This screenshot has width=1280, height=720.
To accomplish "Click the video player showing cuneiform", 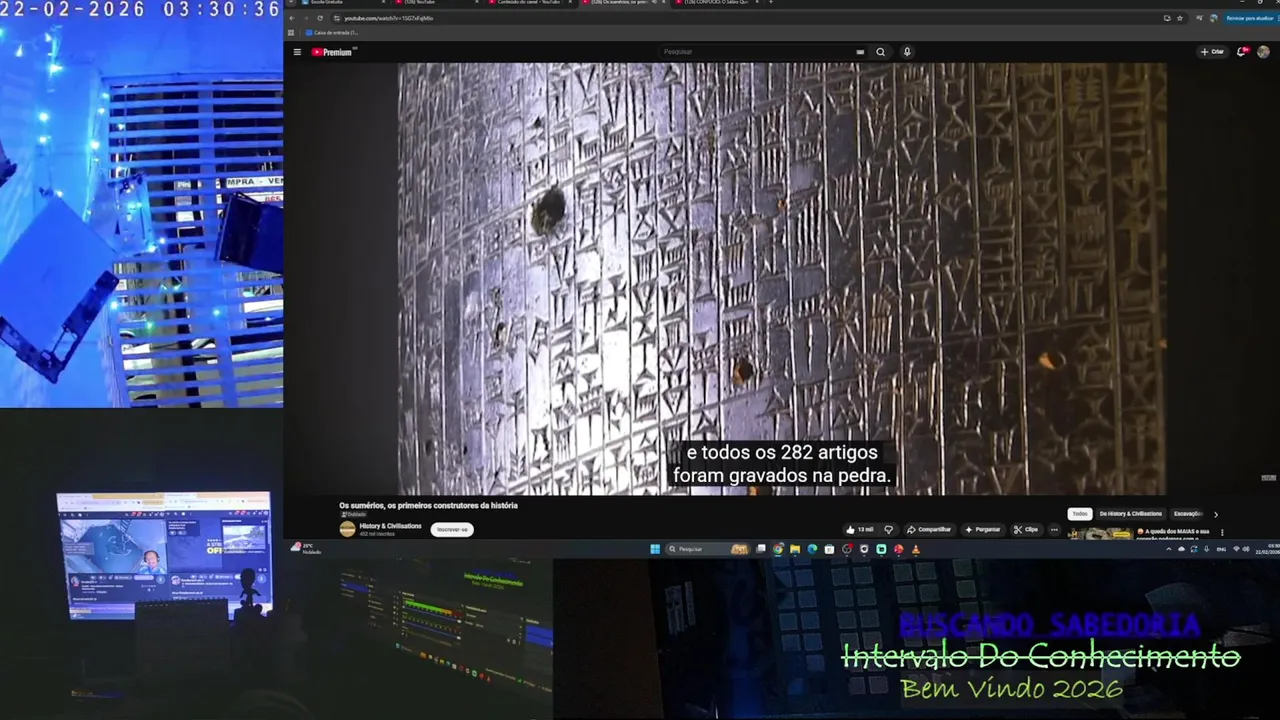I will coord(782,279).
